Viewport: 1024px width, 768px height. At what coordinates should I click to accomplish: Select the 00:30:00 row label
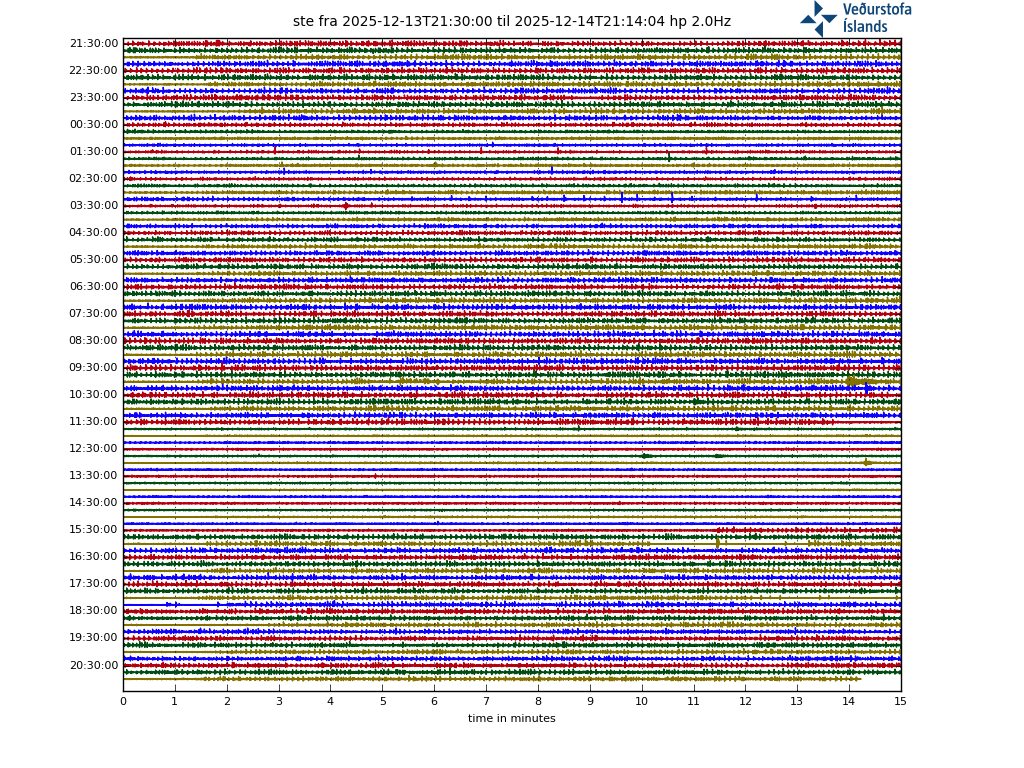tap(94, 125)
